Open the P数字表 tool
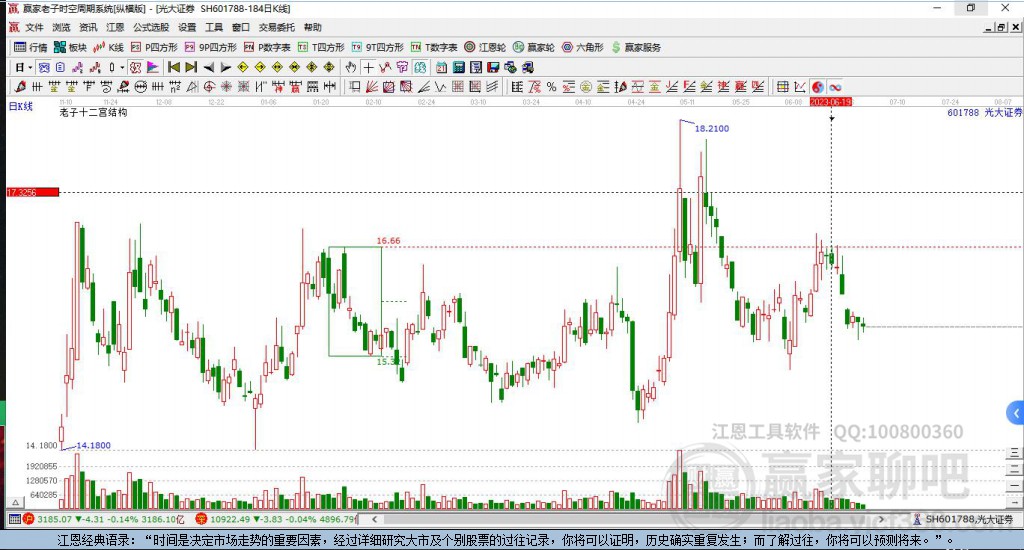Image resolution: width=1024 pixels, height=550 pixels. [x=267, y=47]
